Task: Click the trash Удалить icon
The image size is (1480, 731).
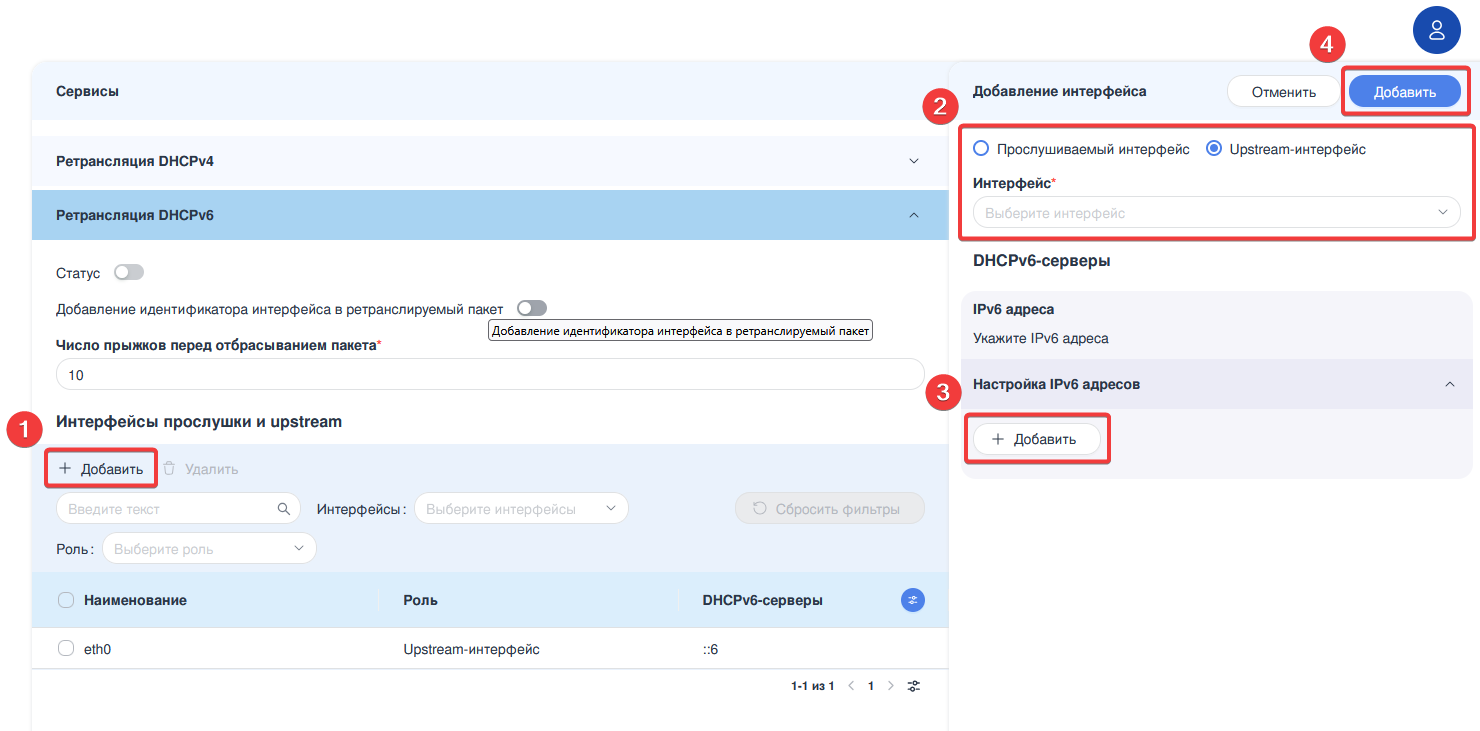Action: point(170,469)
